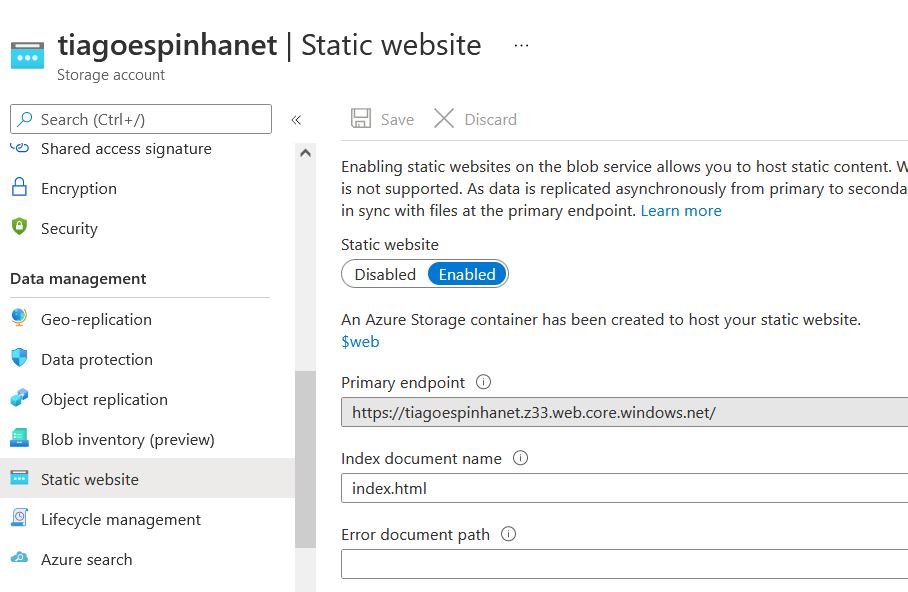Click the Shared access signature link icon
This screenshot has width=908, height=592.
[x=20, y=147]
